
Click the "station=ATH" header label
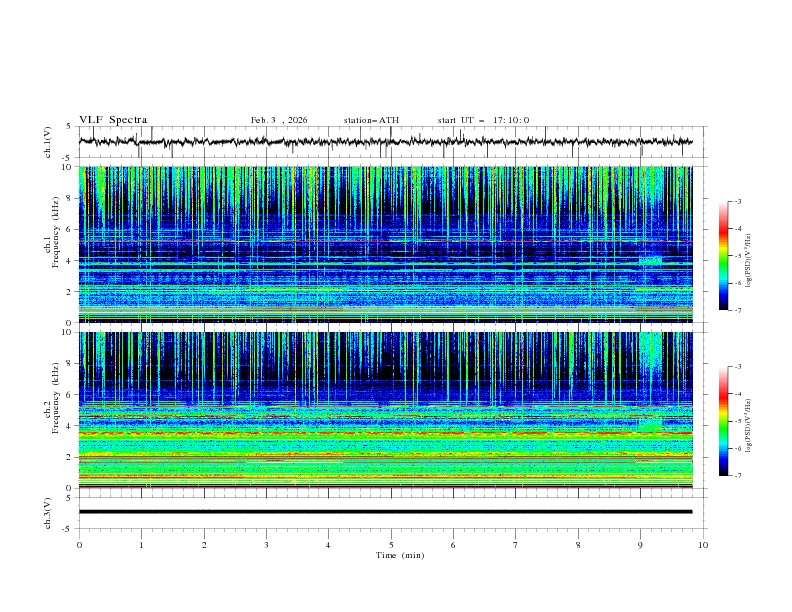(x=371, y=120)
